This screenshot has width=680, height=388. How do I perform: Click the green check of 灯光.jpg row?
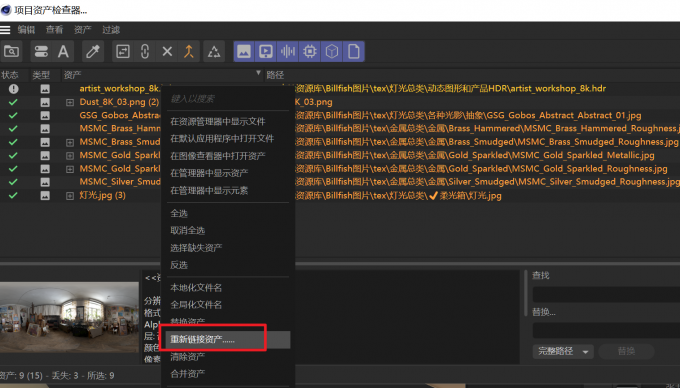[x=13, y=196]
